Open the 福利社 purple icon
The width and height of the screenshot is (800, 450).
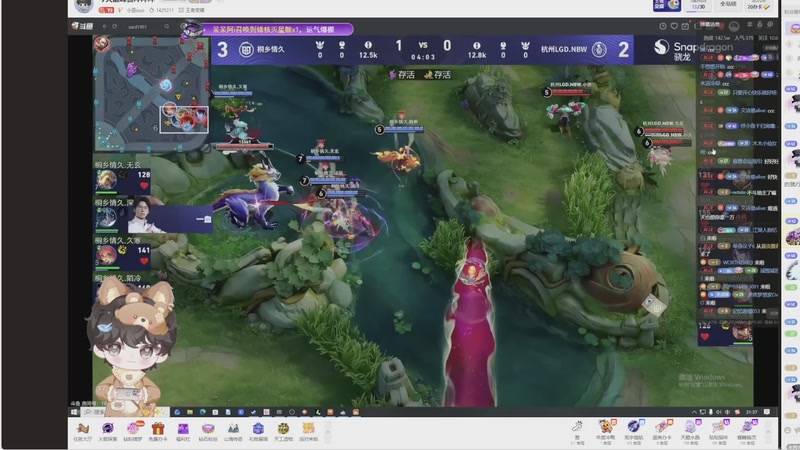[183, 431]
